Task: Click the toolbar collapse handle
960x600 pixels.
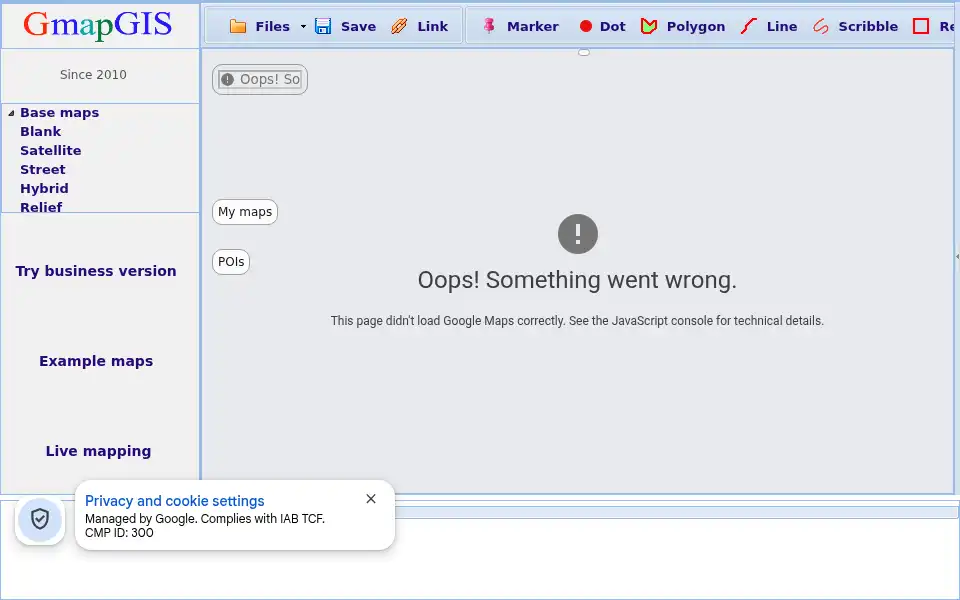Action: click(x=584, y=53)
